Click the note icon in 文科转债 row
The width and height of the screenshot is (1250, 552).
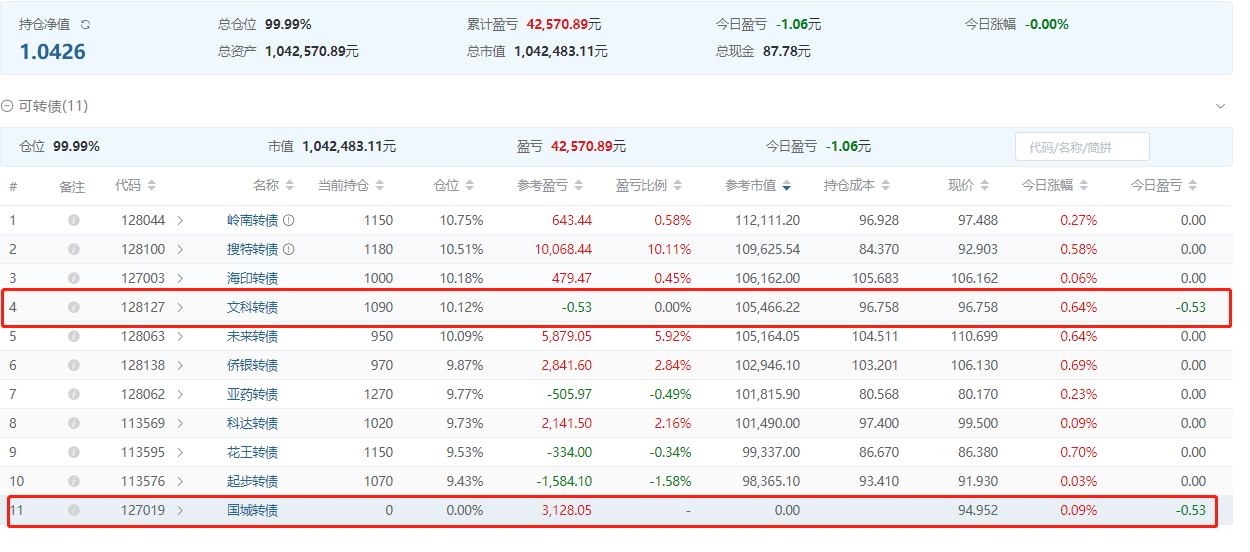pos(73,307)
